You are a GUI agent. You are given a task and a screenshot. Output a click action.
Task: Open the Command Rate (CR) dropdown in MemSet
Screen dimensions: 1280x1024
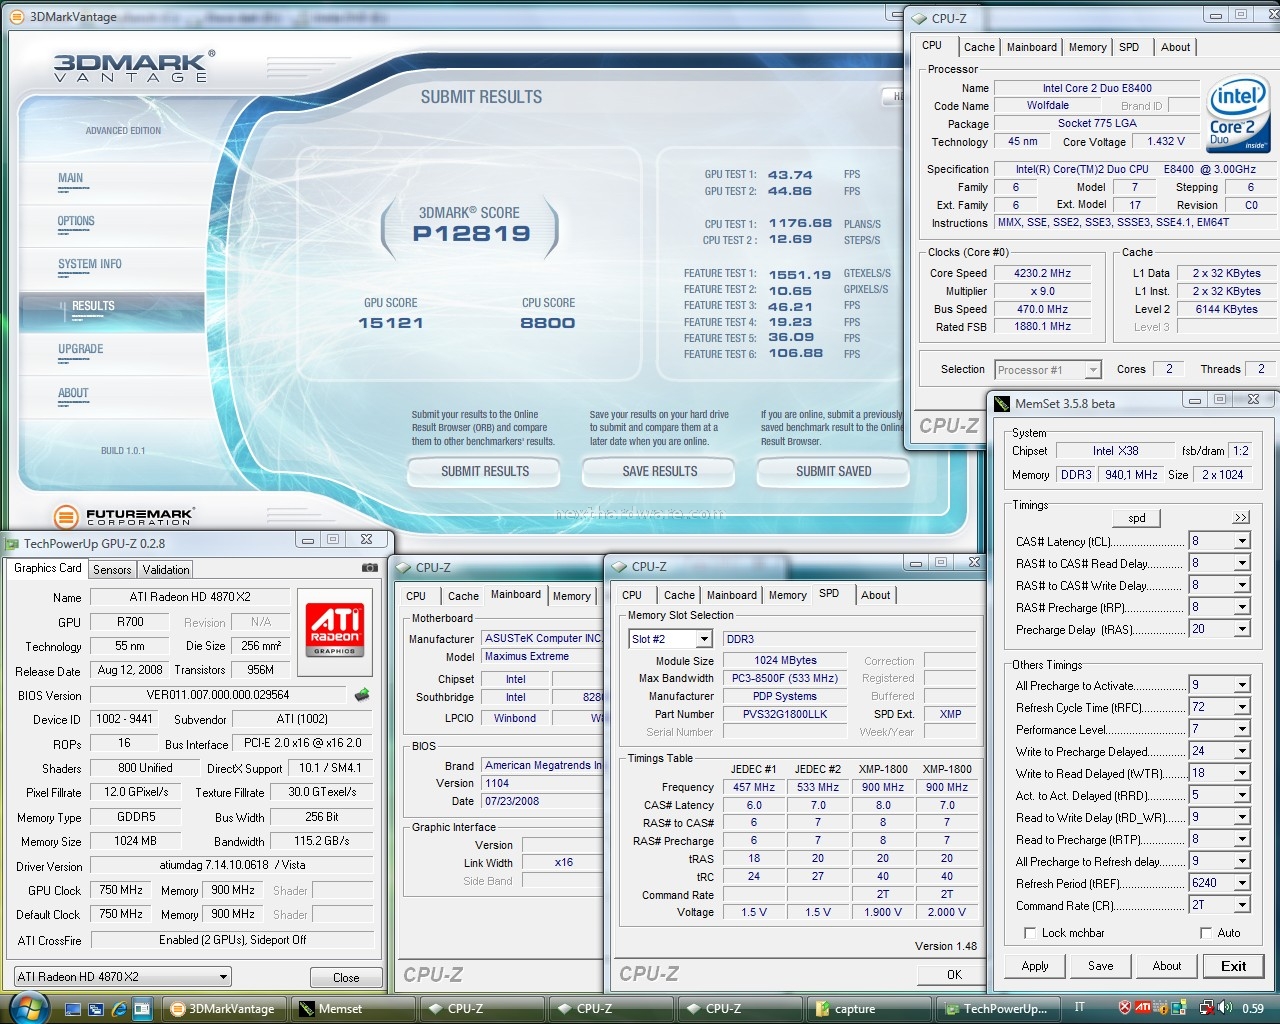[x=1242, y=905]
